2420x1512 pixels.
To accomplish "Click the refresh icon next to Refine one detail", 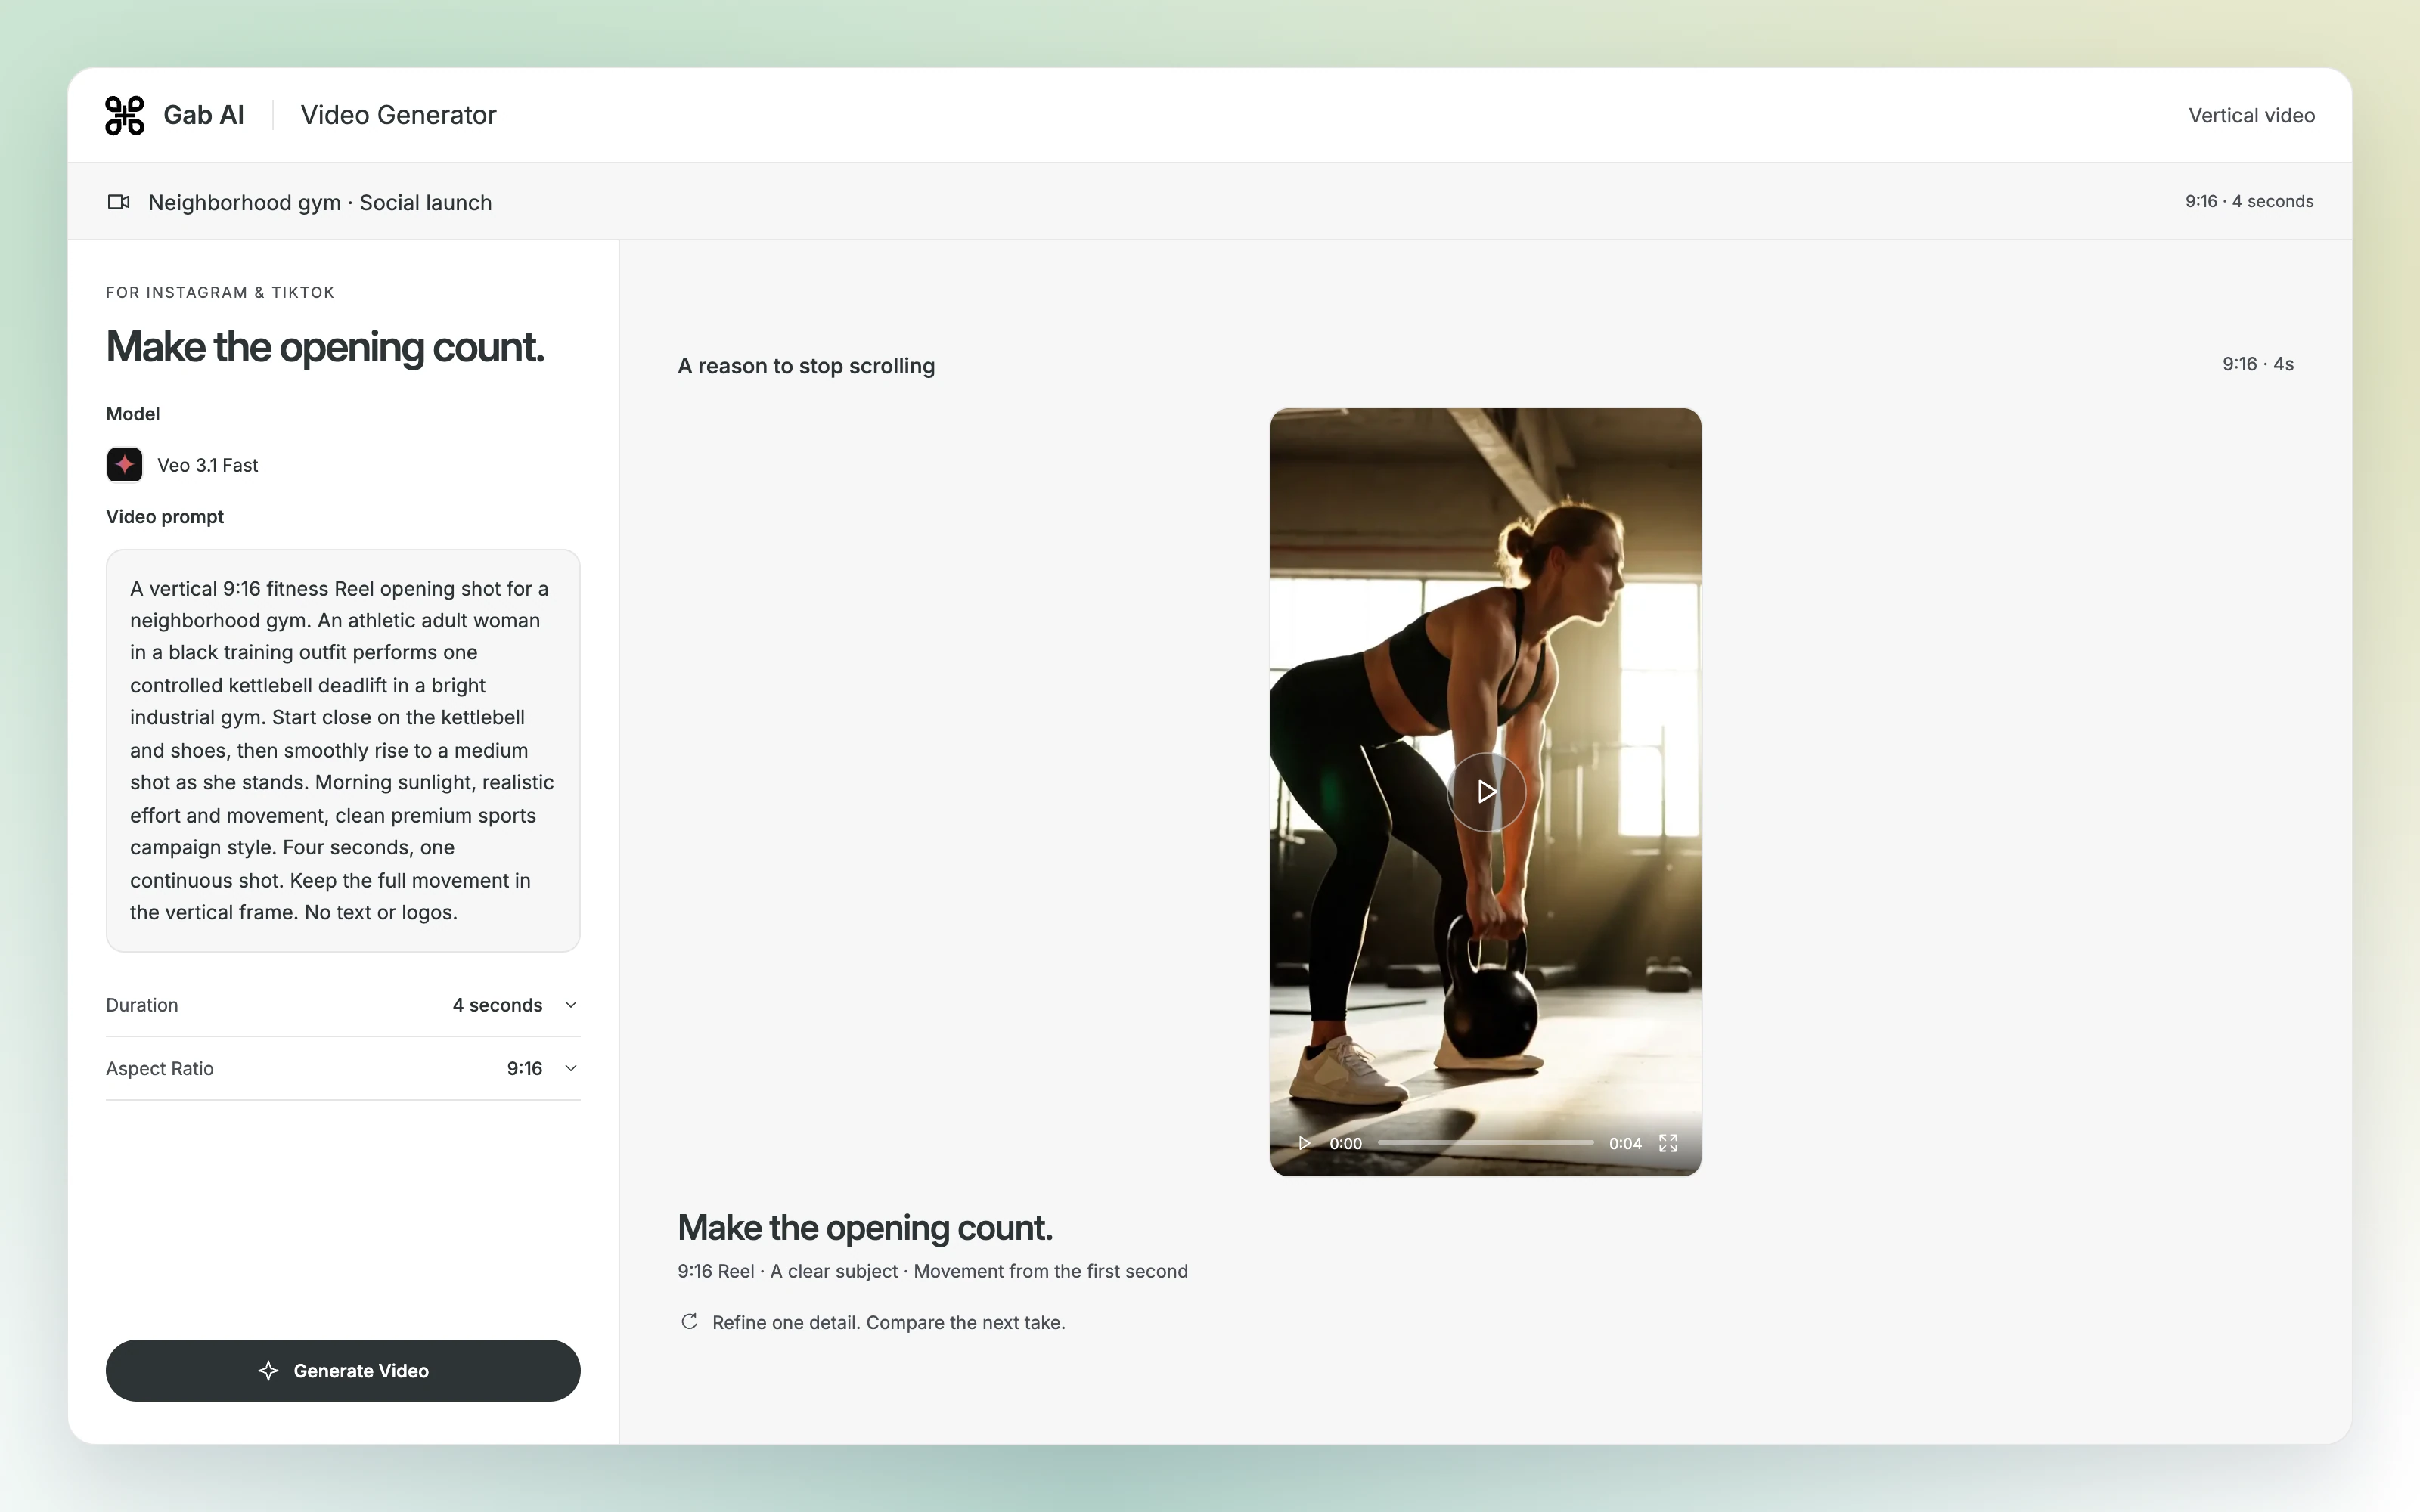I will point(689,1322).
